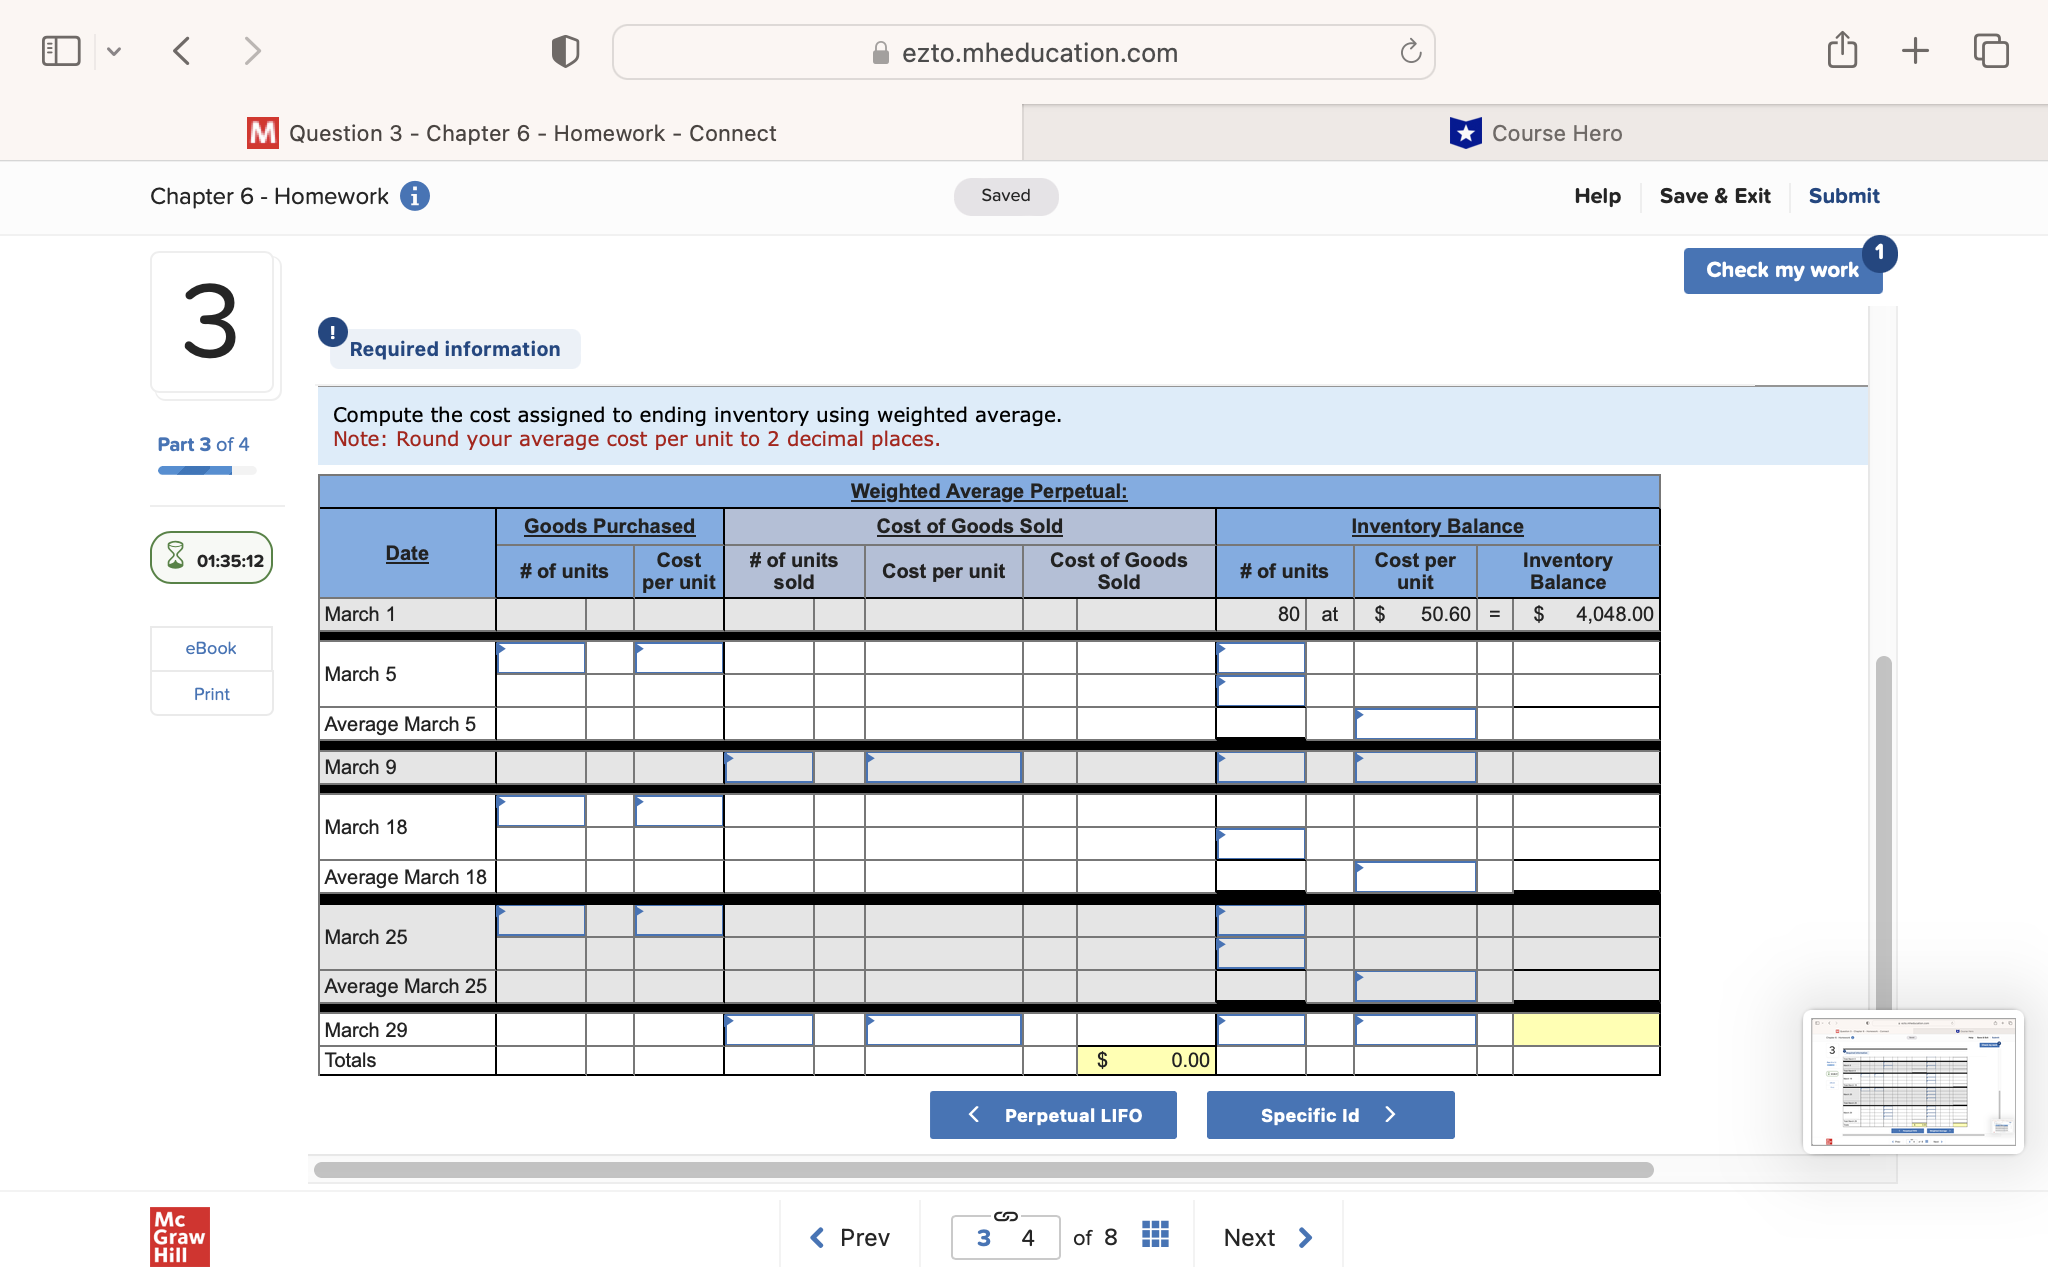This screenshot has height=1280, width=2048.
Task: Click the info icon next to Chapter 6 Homework
Action: pos(415,196)
